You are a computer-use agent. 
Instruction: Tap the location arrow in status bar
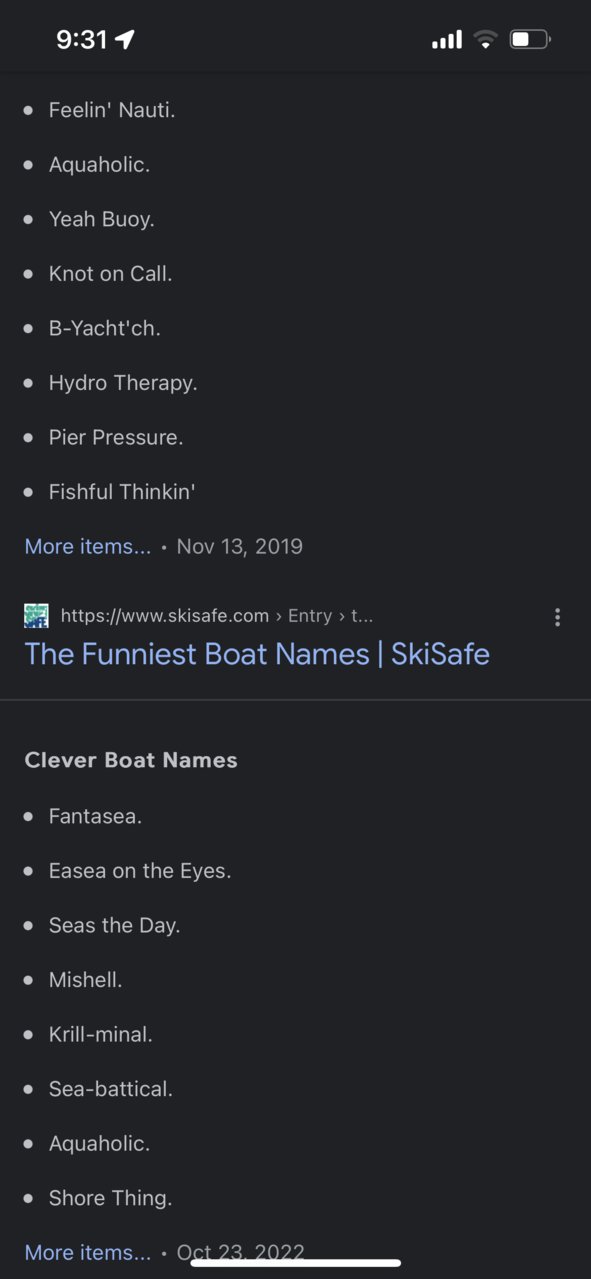(125, 40)
